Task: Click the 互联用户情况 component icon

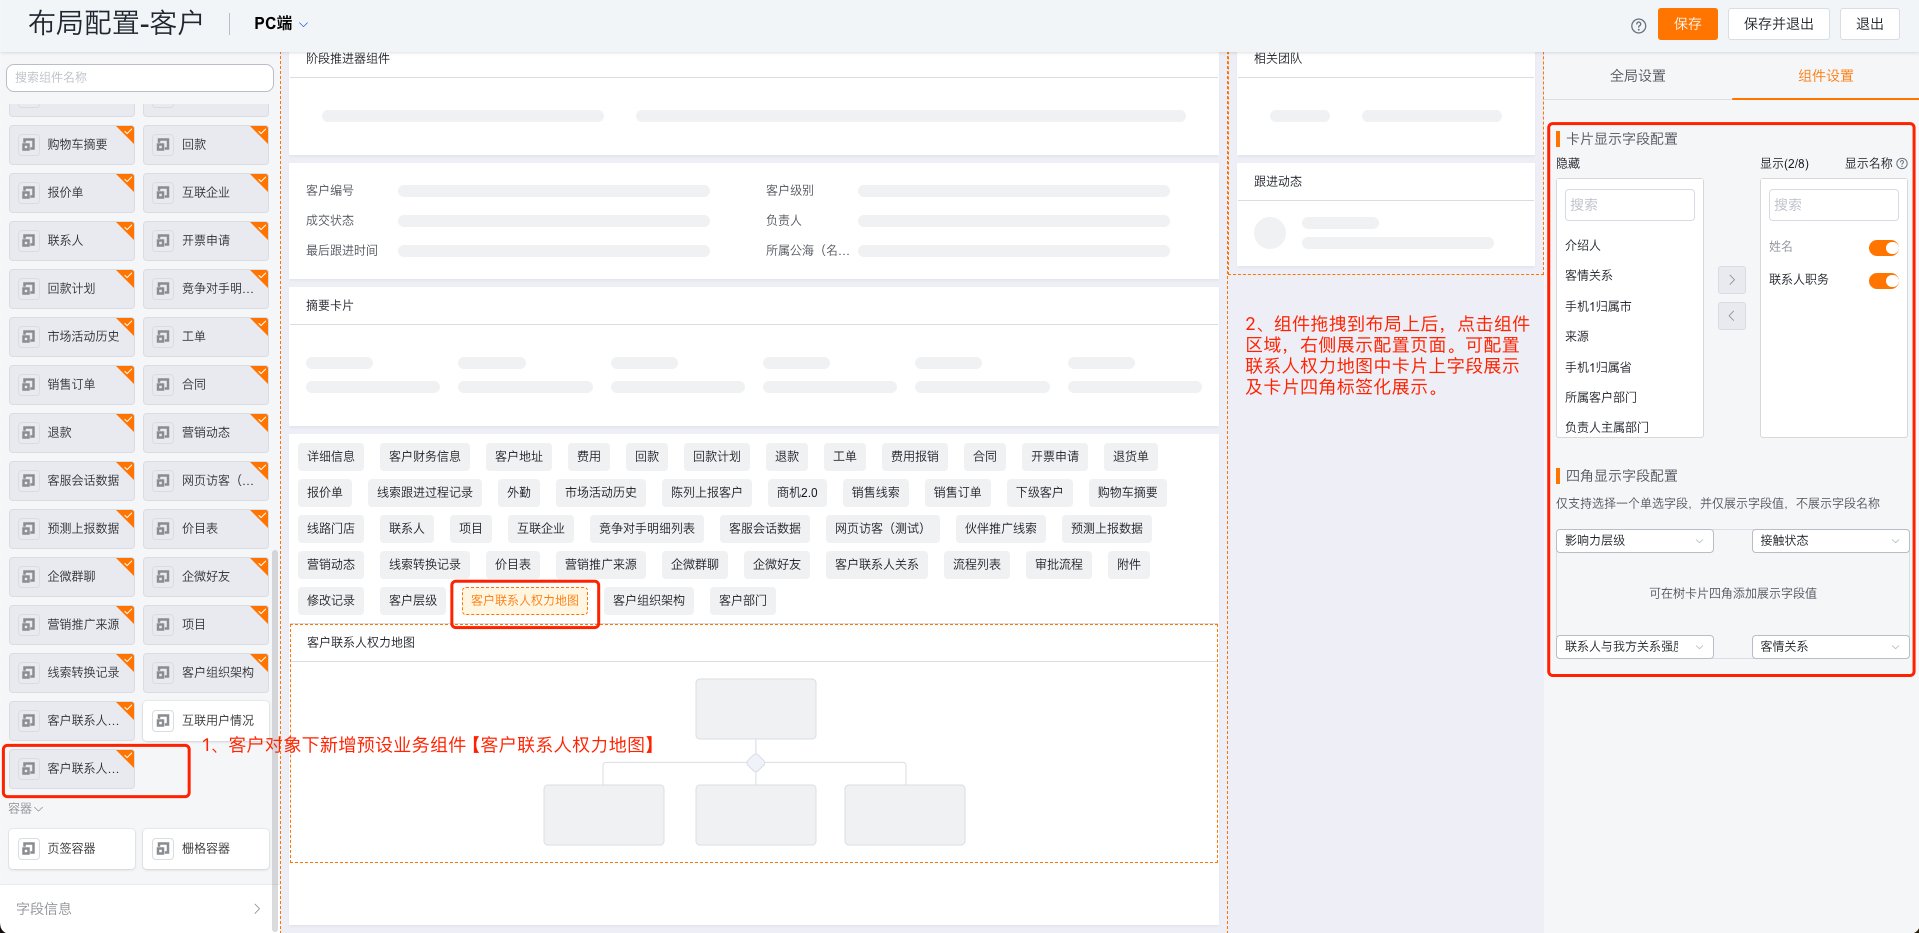Action: pyautogui.click(x=163, y=721)
